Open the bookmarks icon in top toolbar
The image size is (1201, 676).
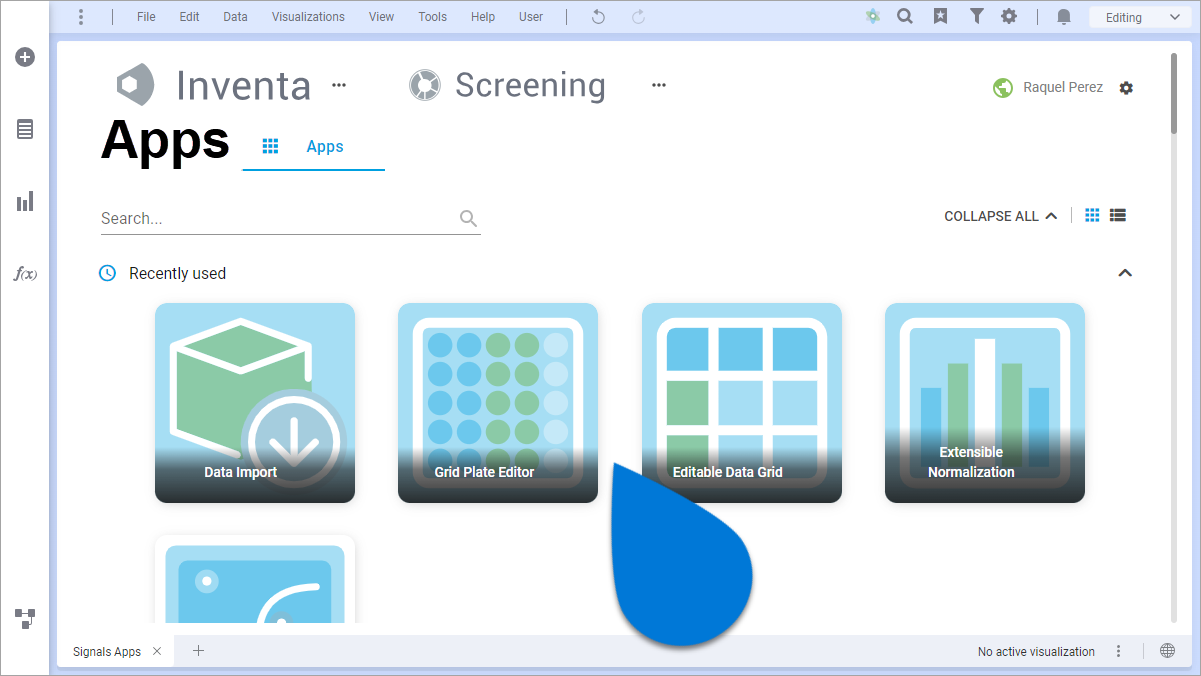pyautogui.click(x=940, y=17)
